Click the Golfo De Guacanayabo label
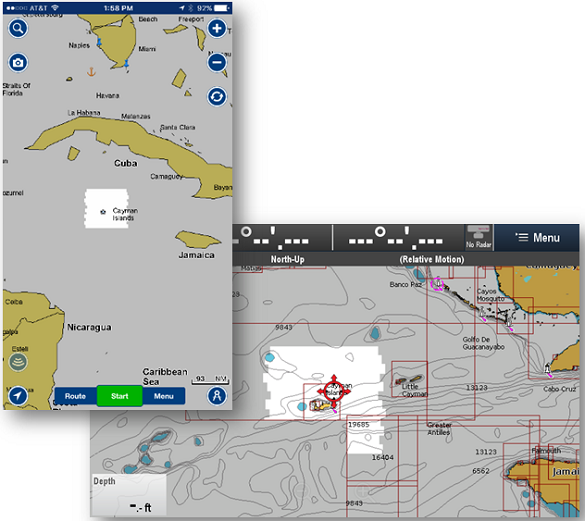The image size is (585, 521). click(484, 343)
